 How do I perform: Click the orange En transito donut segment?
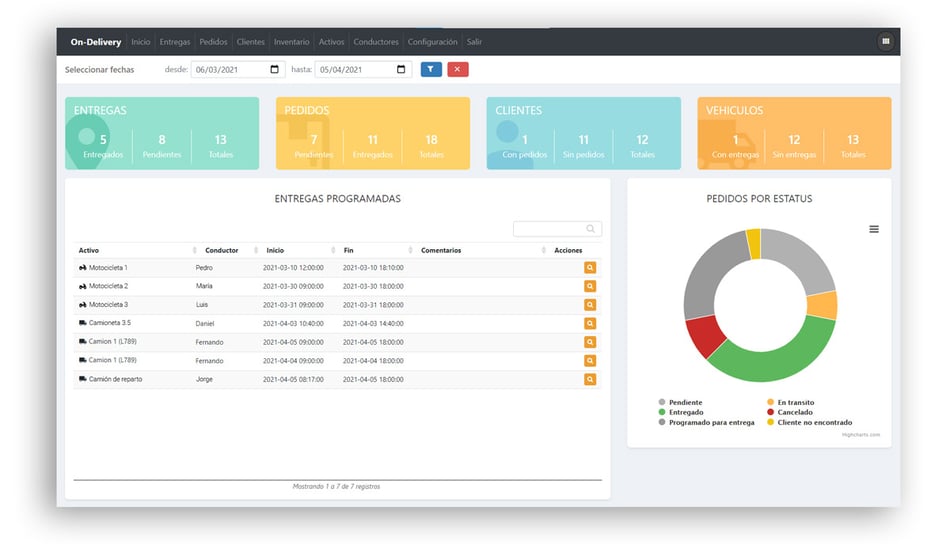(x=823, y=305)
